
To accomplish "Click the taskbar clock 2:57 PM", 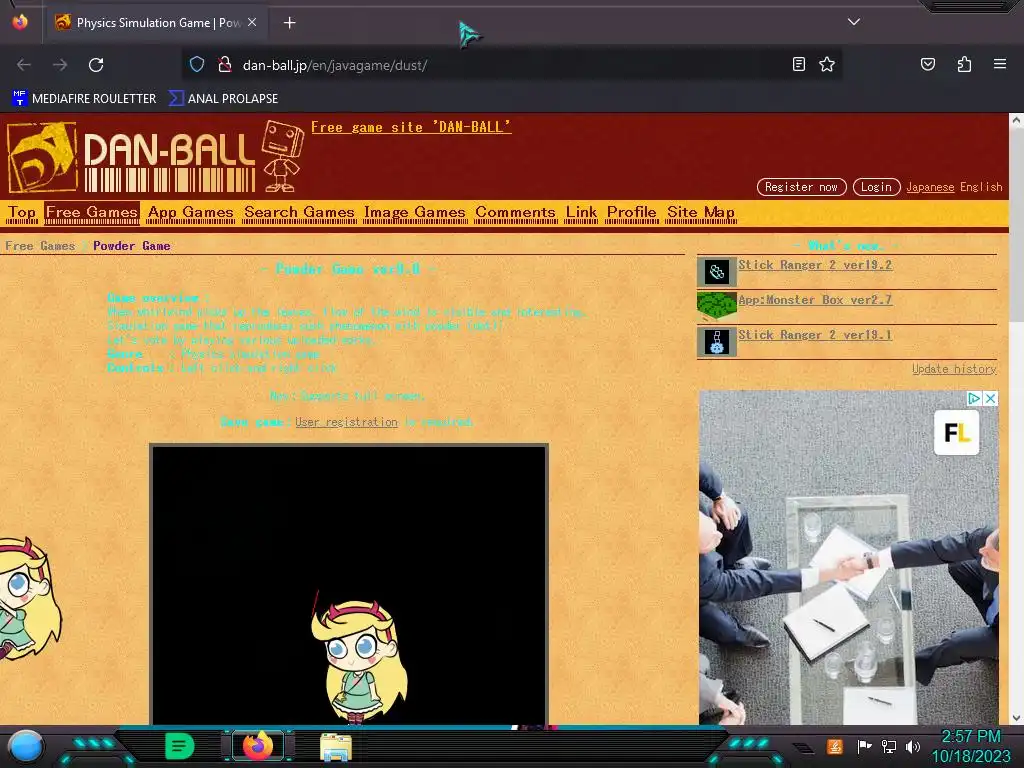I will click(970, 737).
